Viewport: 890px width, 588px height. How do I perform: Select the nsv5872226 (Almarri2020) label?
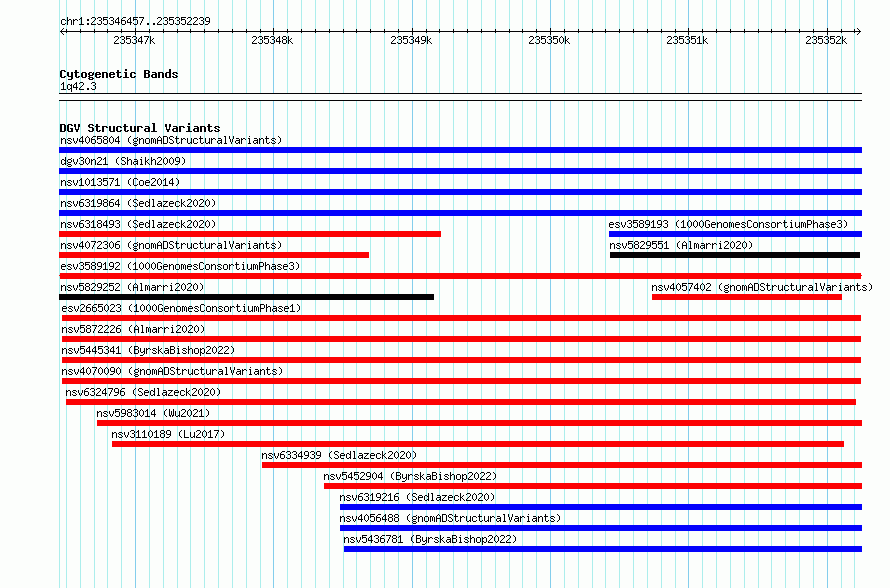coord(133,329)
